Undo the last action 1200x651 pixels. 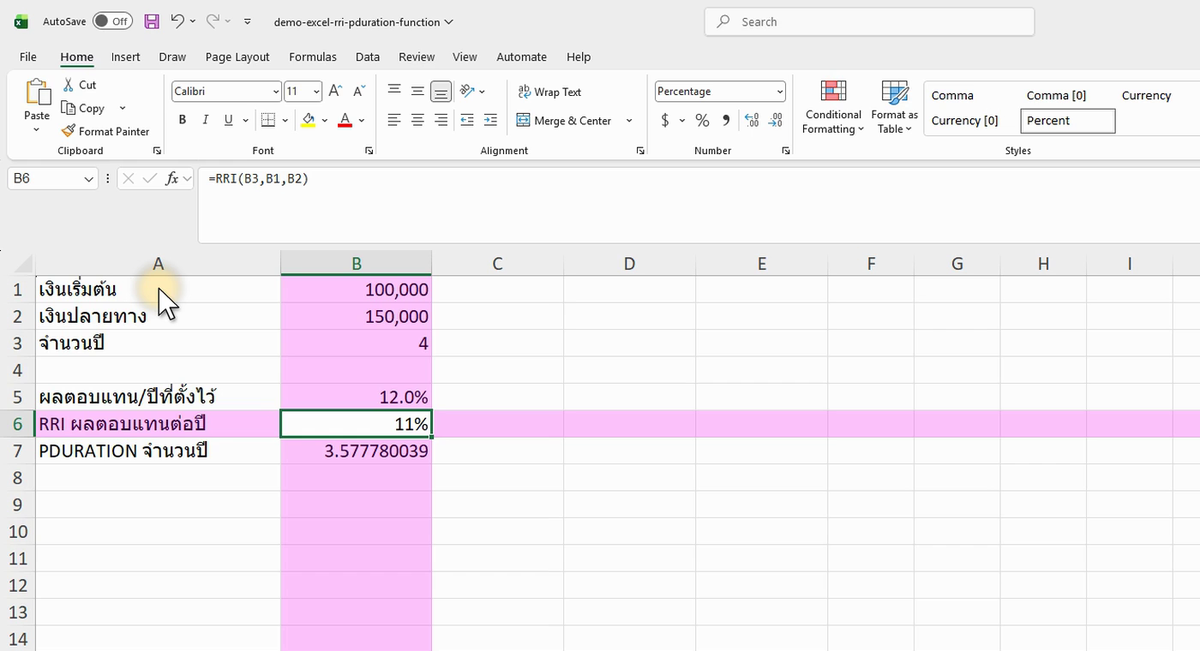point(177,21)
